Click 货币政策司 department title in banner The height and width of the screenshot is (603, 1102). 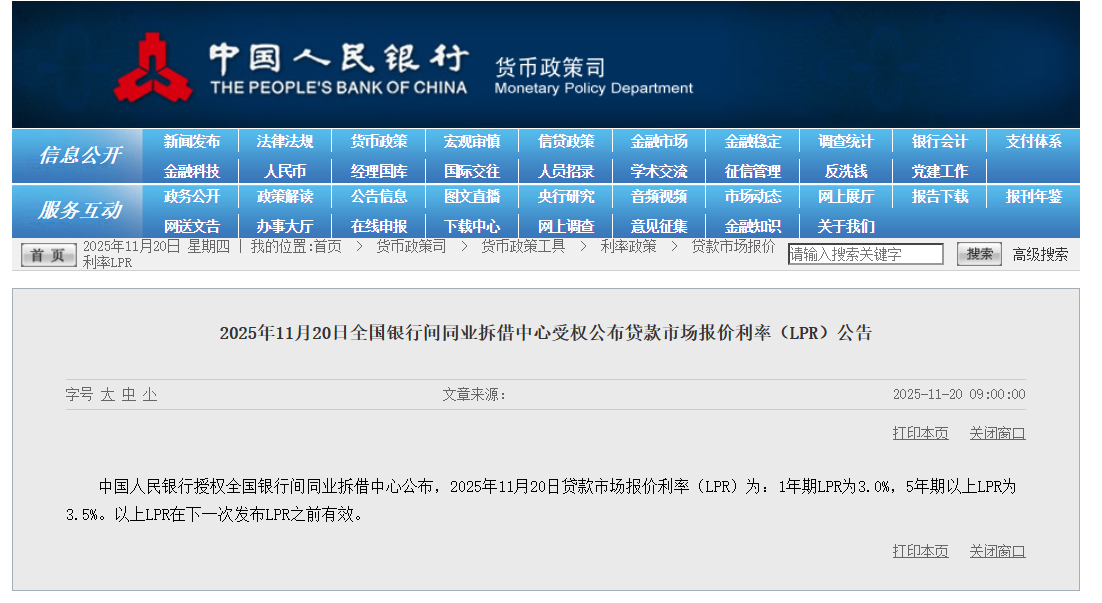(x=550, y=67)
